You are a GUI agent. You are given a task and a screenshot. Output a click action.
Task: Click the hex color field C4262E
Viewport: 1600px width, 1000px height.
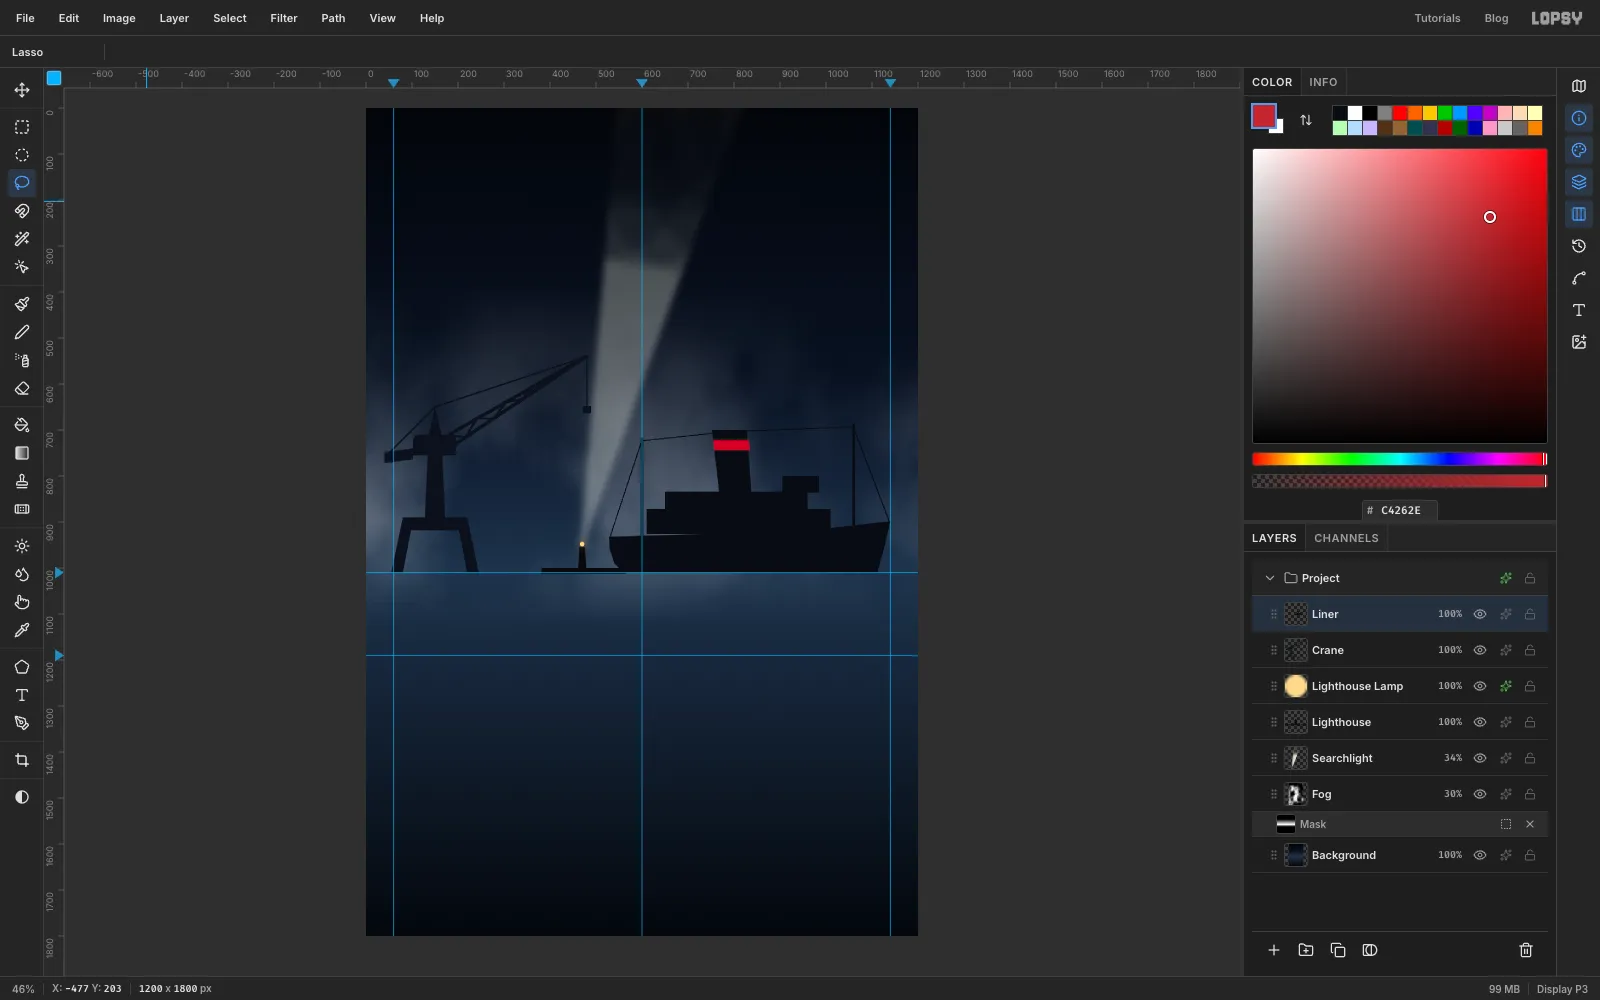[1400, 510]
